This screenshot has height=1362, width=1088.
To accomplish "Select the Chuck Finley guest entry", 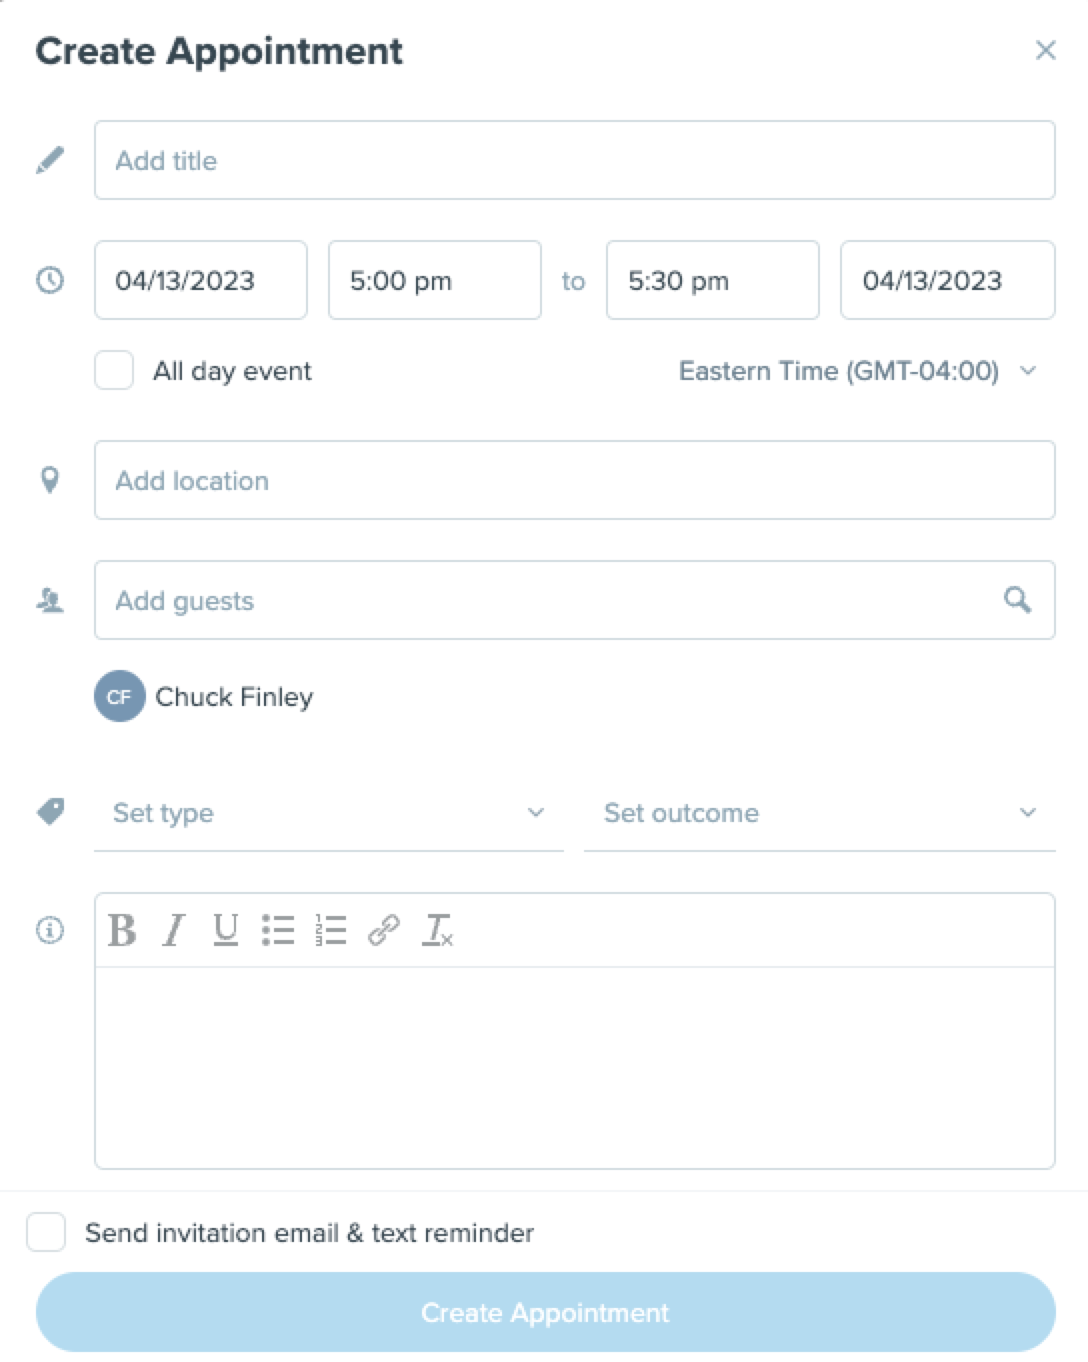I will pos(204,696).
